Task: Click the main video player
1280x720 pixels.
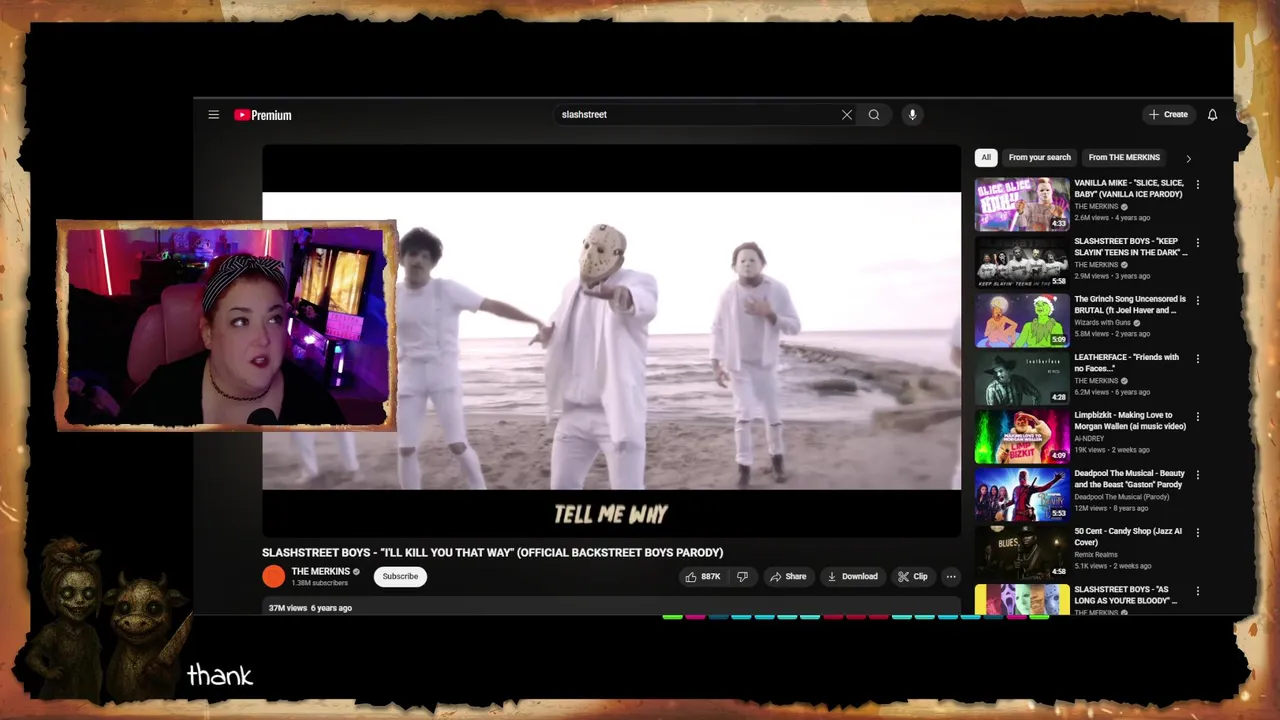Action: (611, 341)
